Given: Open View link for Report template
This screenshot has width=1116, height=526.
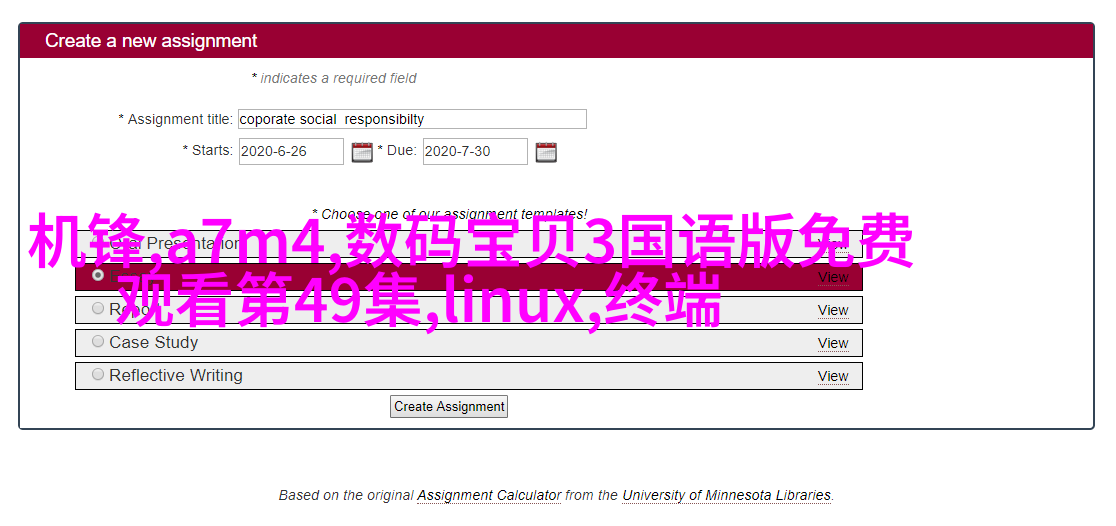Looking at the screenshot, I should 832,310.
